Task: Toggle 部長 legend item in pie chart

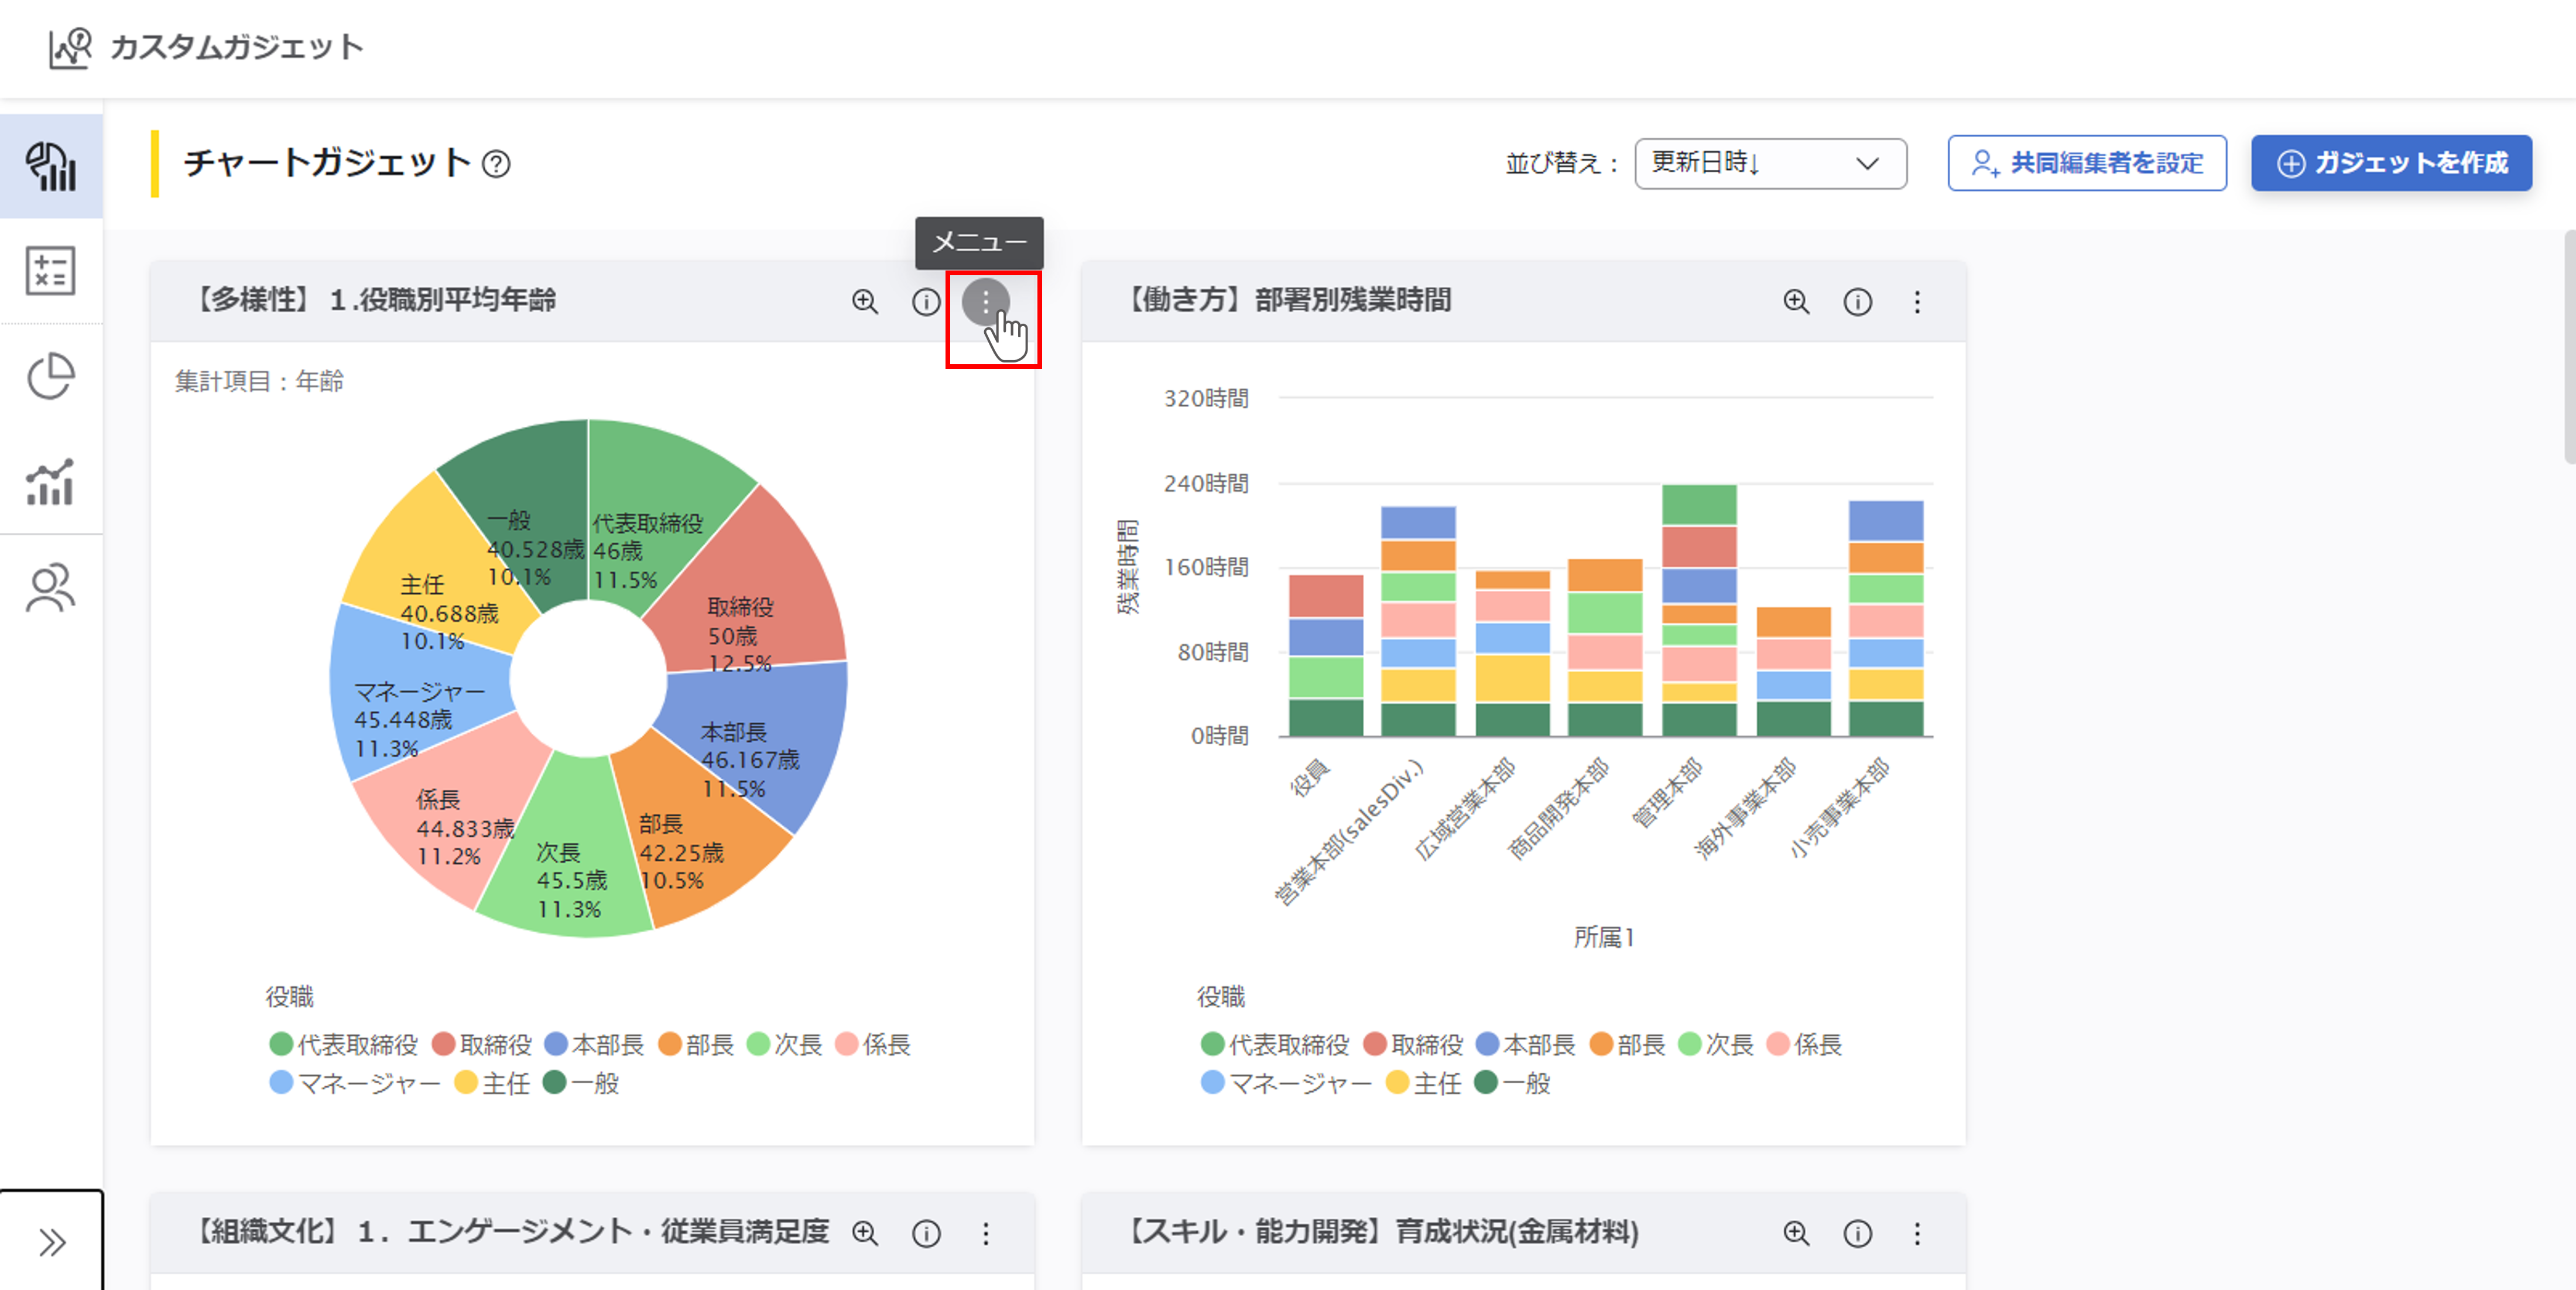Action: [697, 1045]
